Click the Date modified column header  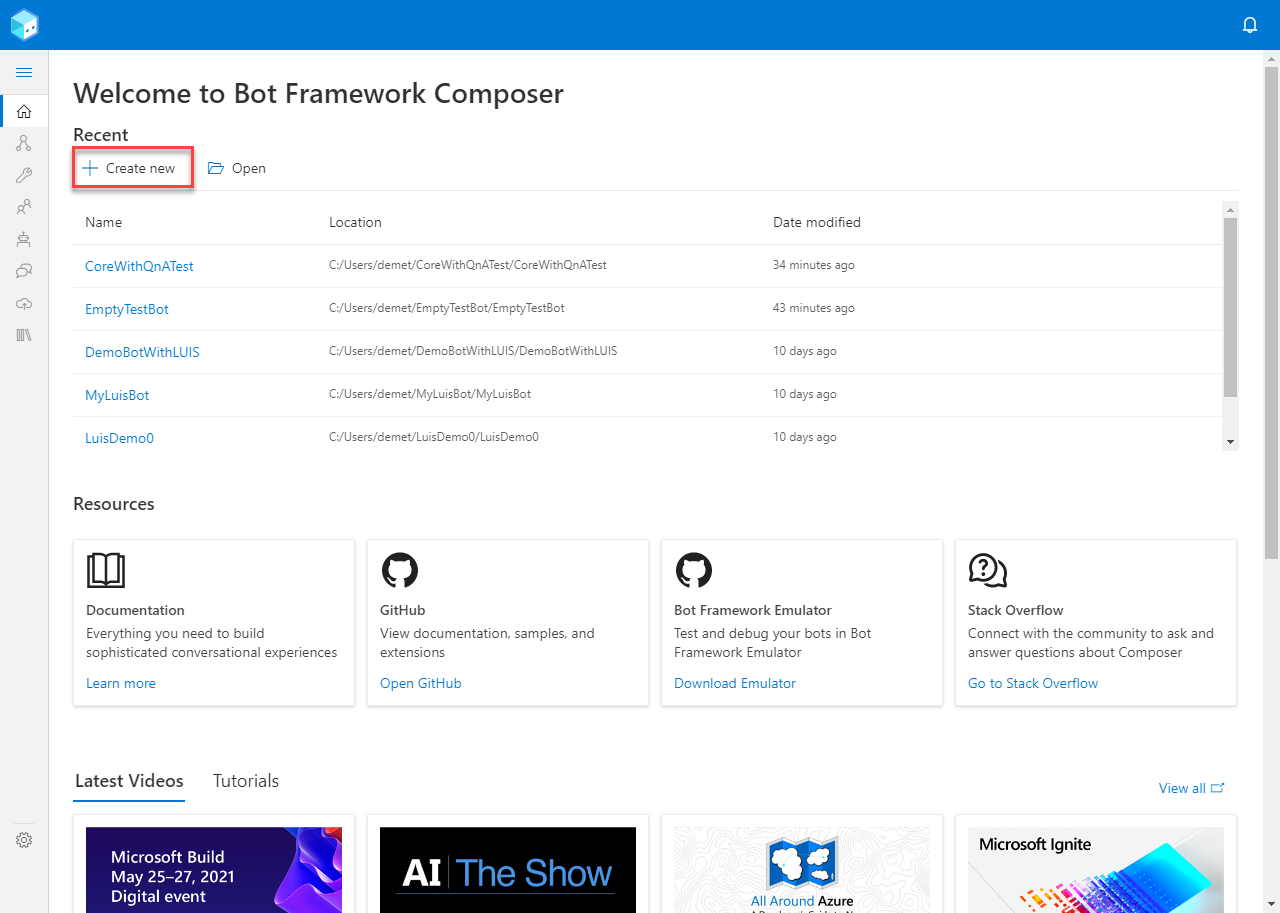[x=817, y=222]
